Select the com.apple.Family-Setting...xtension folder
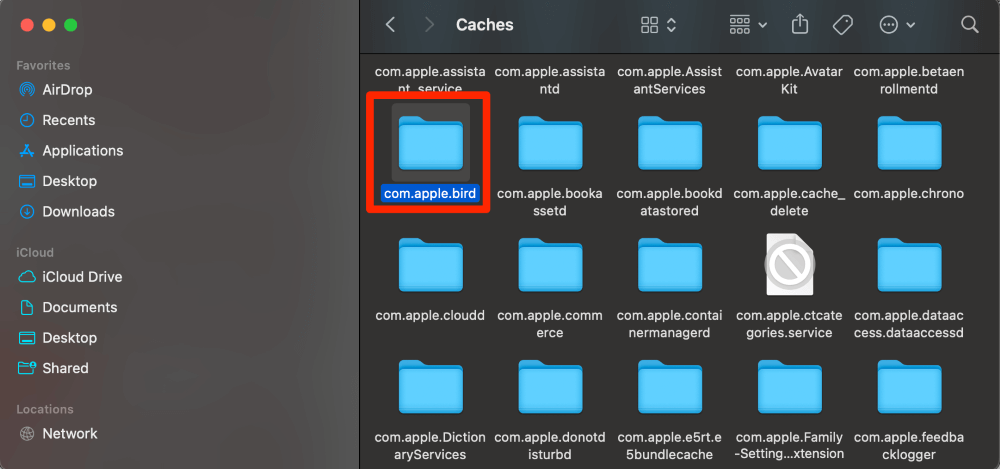The image size is (1000, 469). (x=790, y=387)
